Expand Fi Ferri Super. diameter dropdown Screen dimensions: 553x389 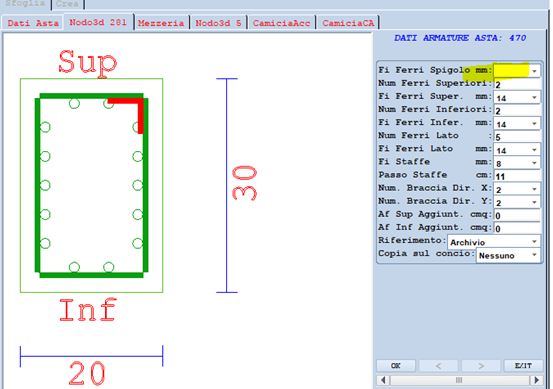[534, 97]
